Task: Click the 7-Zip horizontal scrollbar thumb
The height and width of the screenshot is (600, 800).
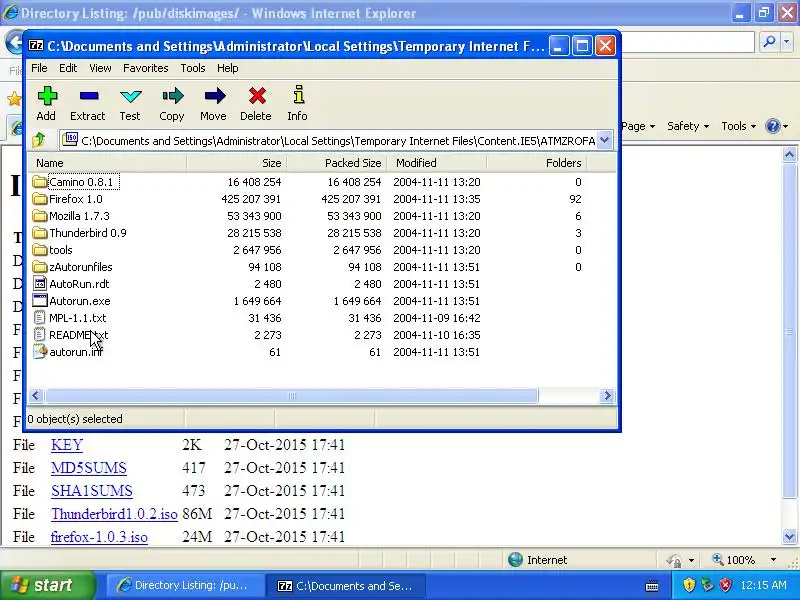Action: point(291,396)
